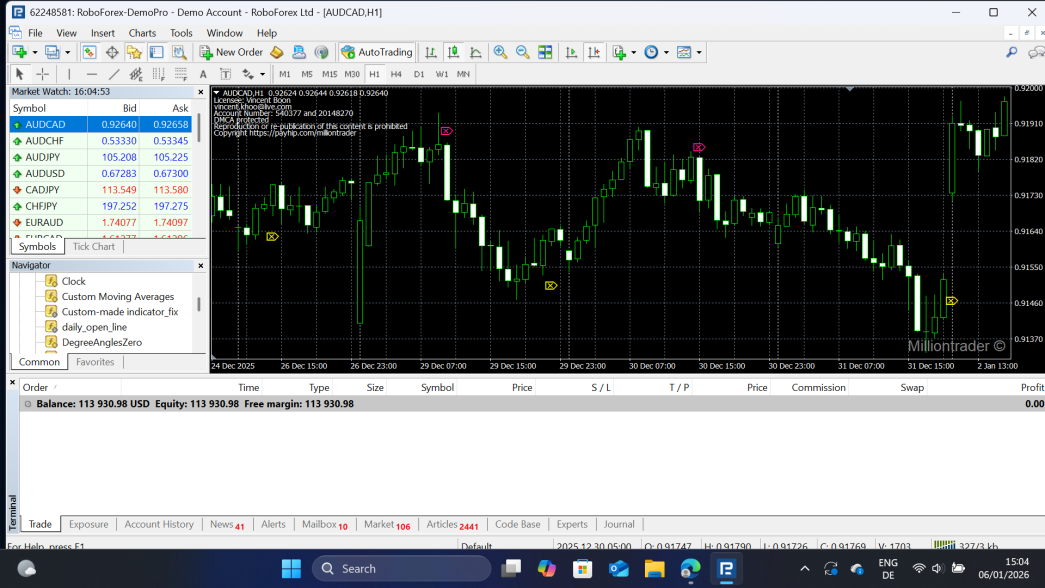
Task: Open the Templates dropdown arrow
Action: [x=699, y=52]
